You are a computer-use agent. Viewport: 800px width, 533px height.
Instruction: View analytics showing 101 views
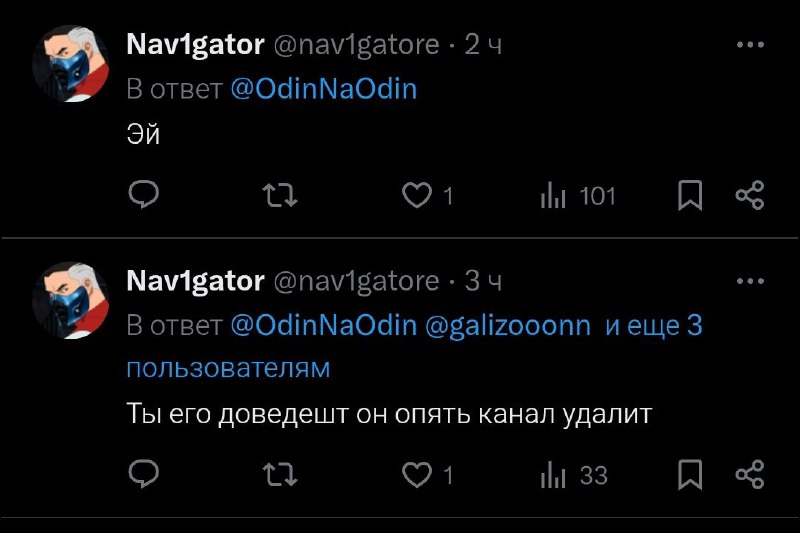578,196
